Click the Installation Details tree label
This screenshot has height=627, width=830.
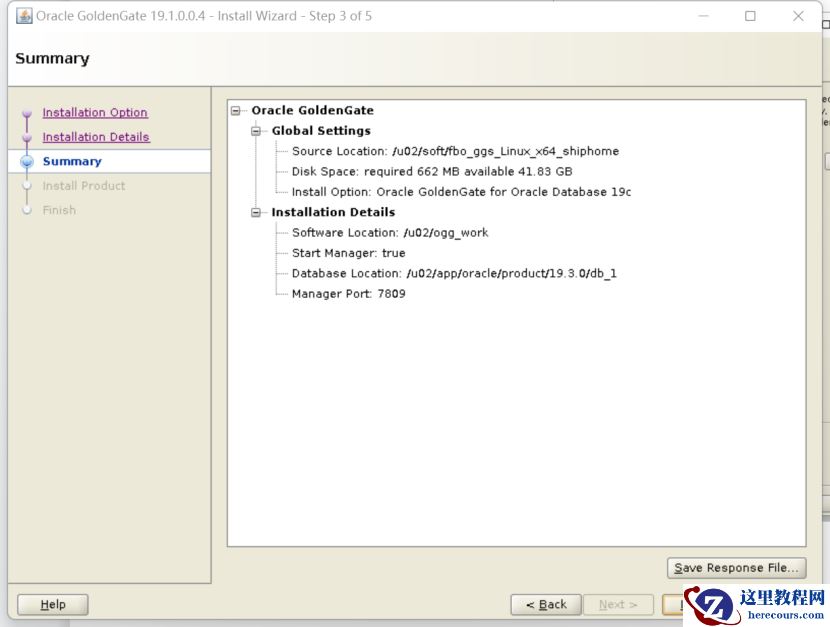point(333,212)
